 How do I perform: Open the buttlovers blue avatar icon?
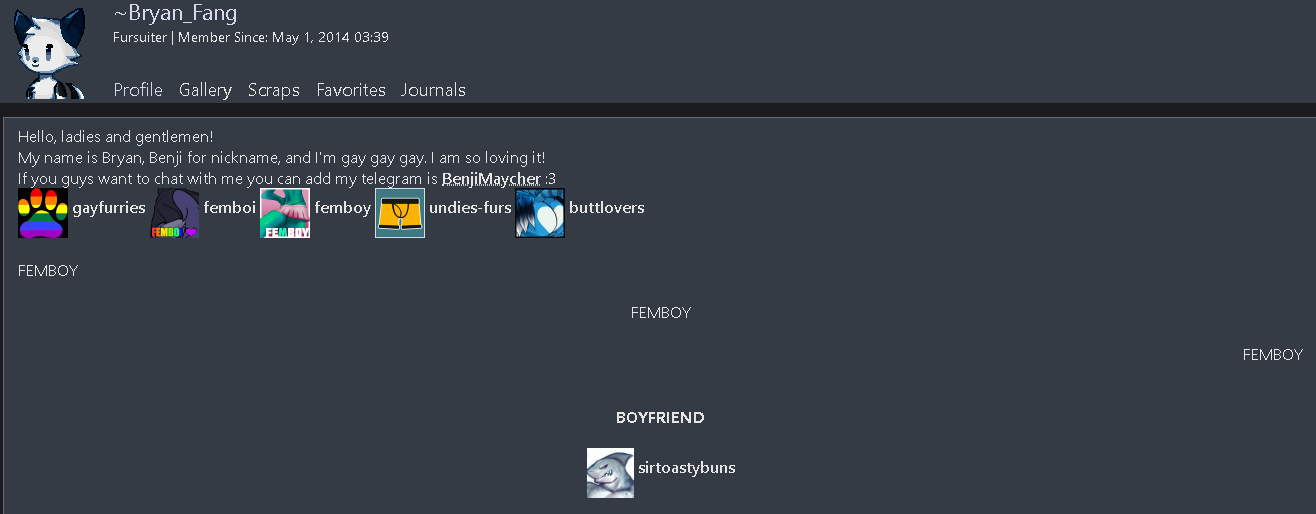[x=540, y=213]
